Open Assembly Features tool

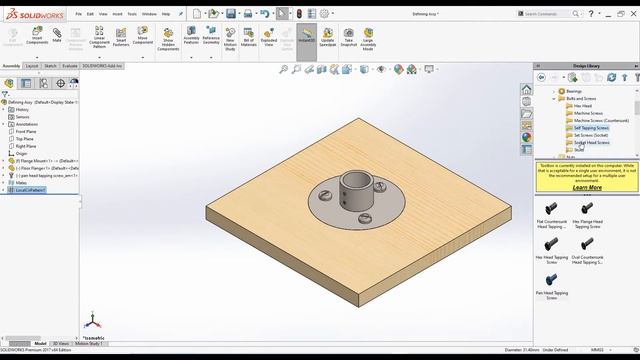(191, 35)
